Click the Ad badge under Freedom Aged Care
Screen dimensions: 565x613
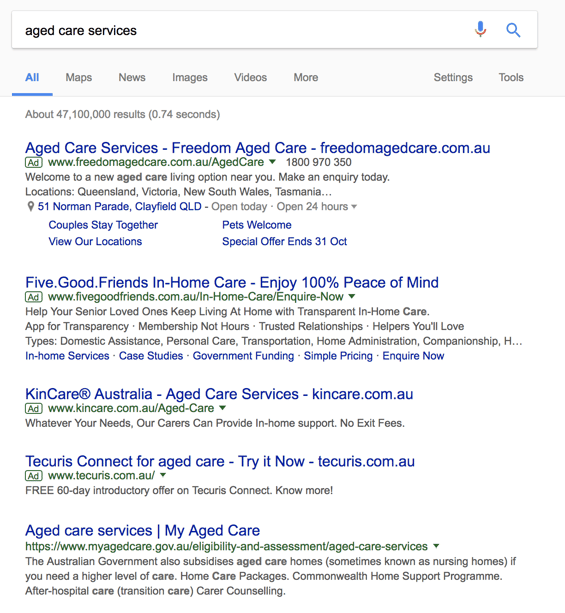(34, 162)
